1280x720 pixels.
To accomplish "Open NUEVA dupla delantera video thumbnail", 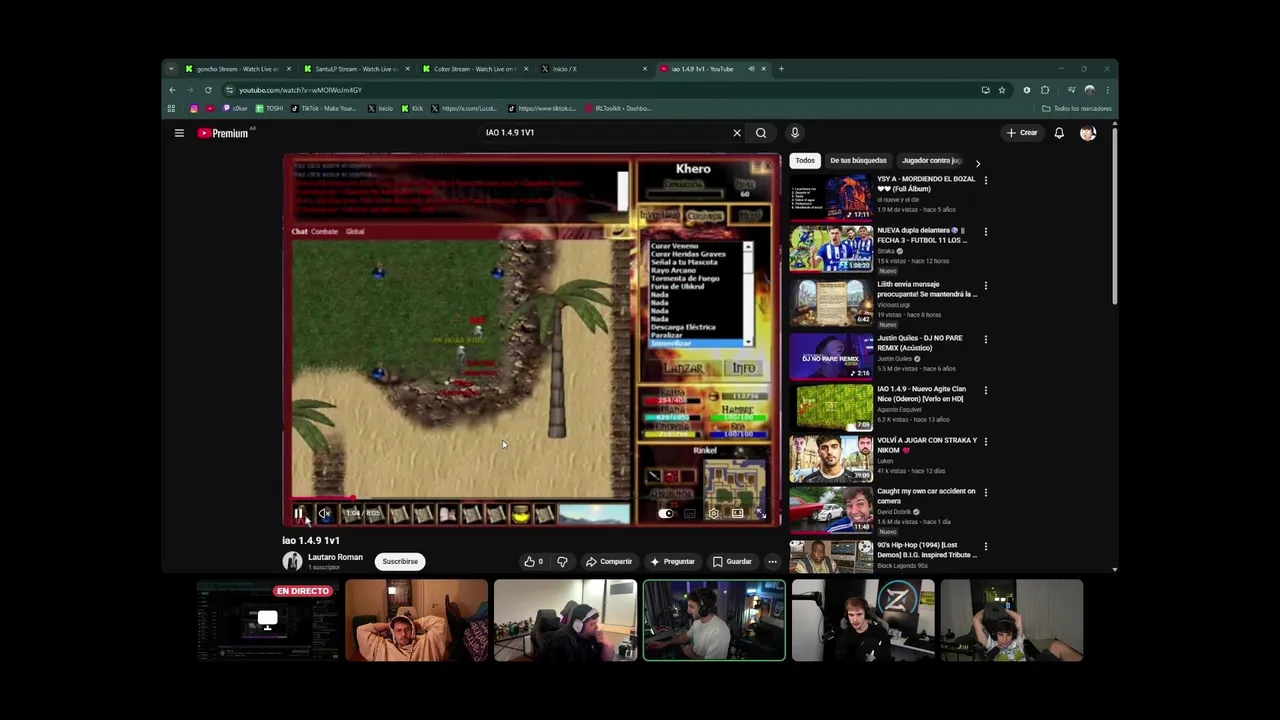I will pos(832,249).
